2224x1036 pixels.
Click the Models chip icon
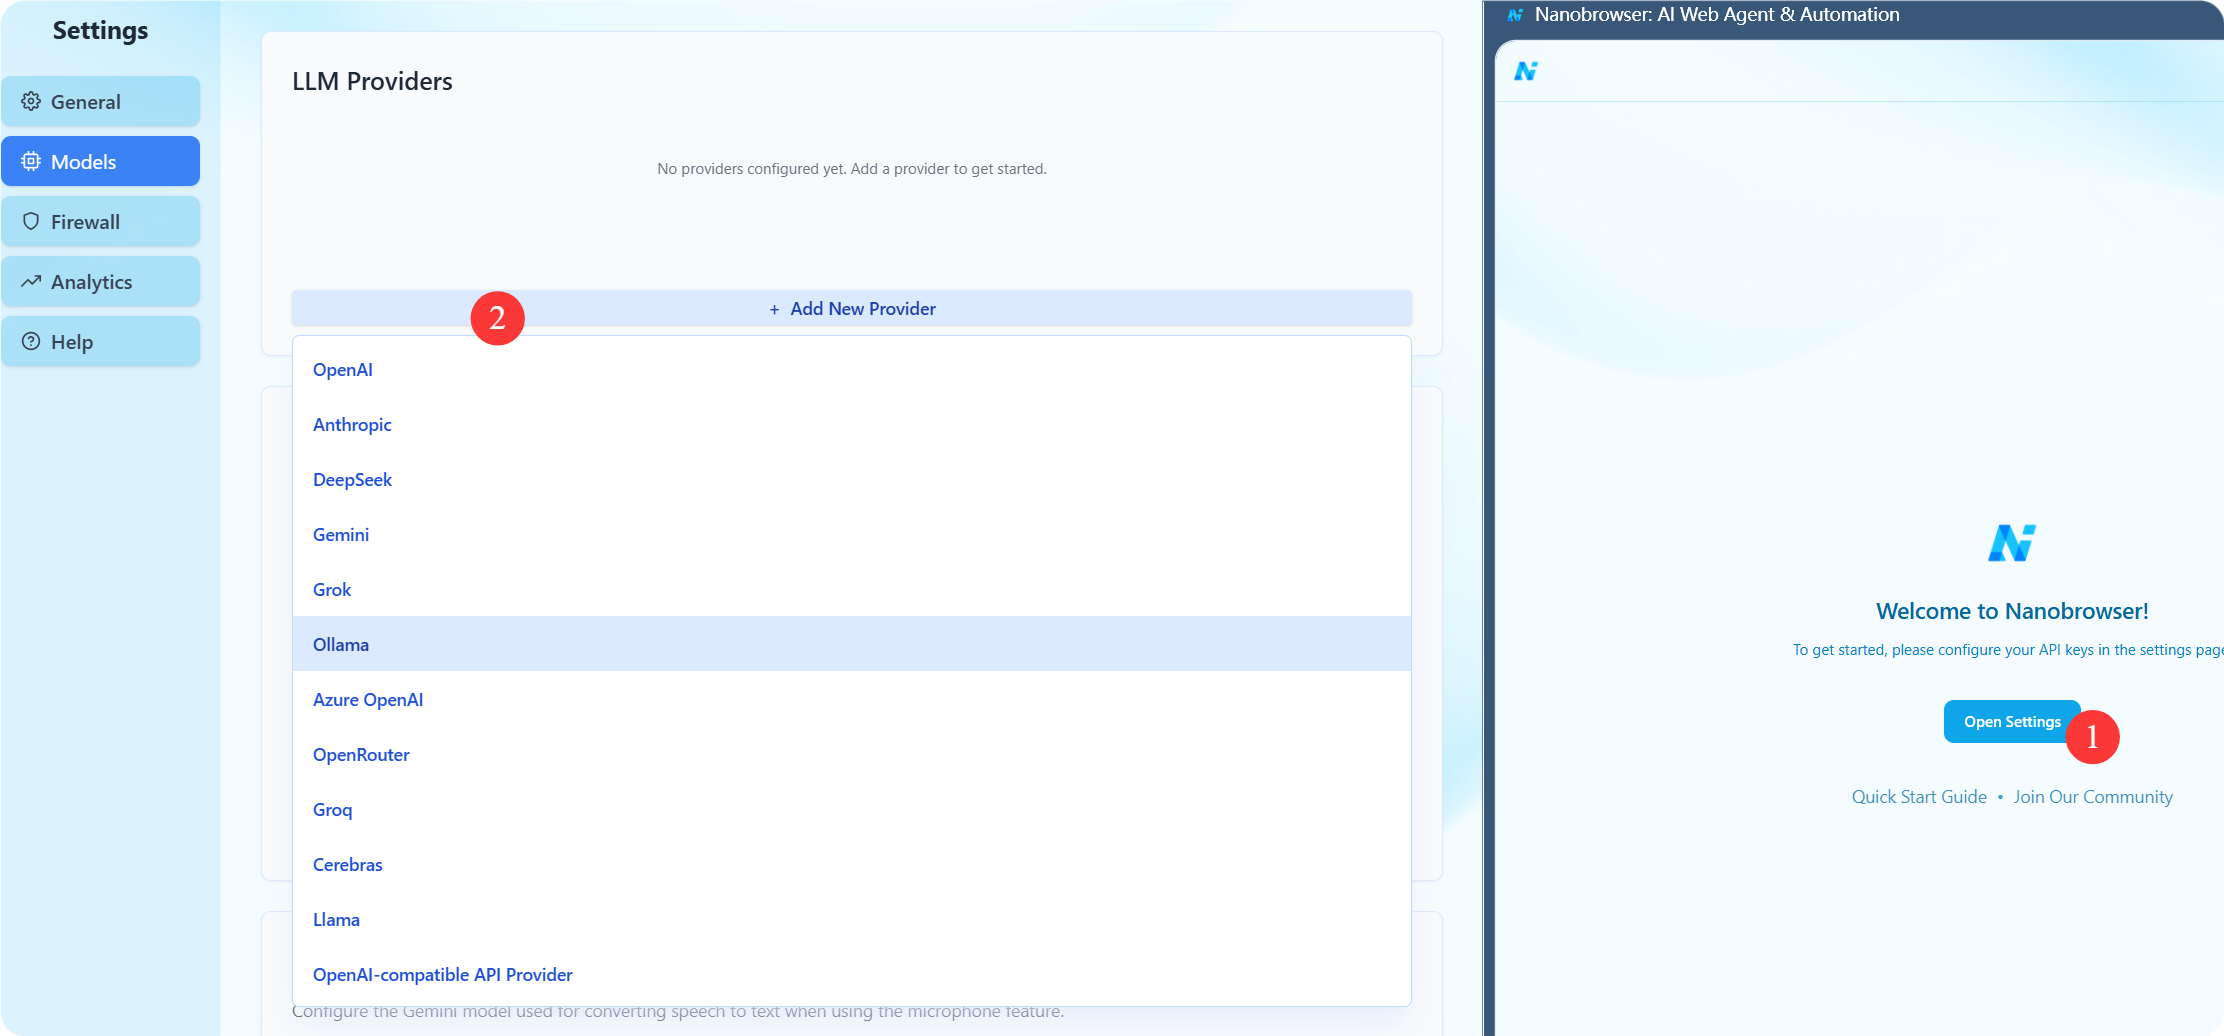31,162
